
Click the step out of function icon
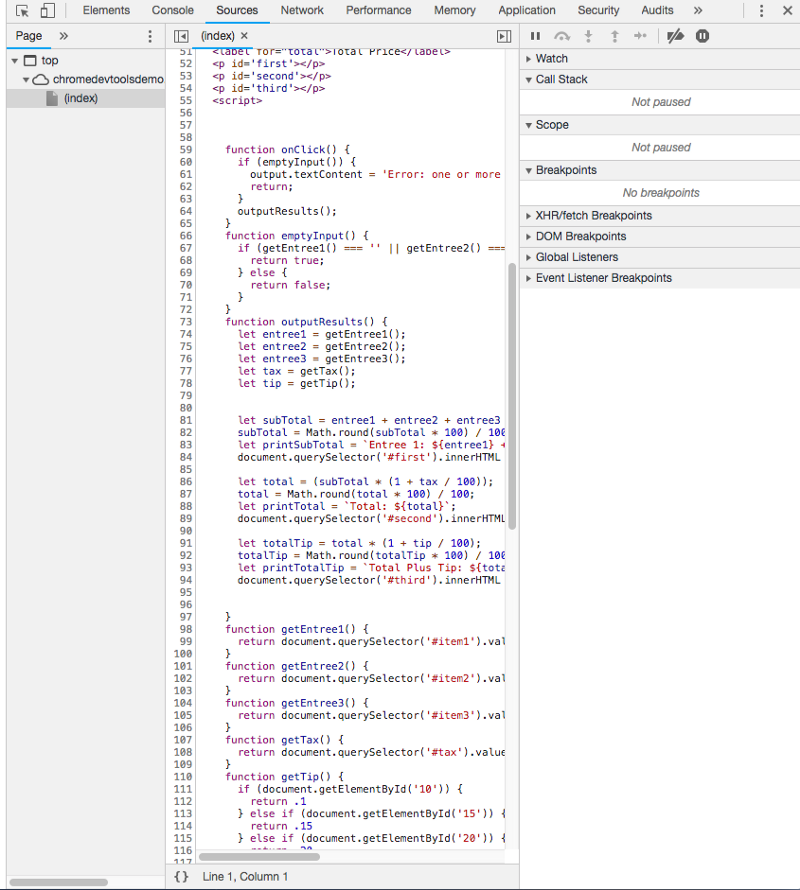614,36
